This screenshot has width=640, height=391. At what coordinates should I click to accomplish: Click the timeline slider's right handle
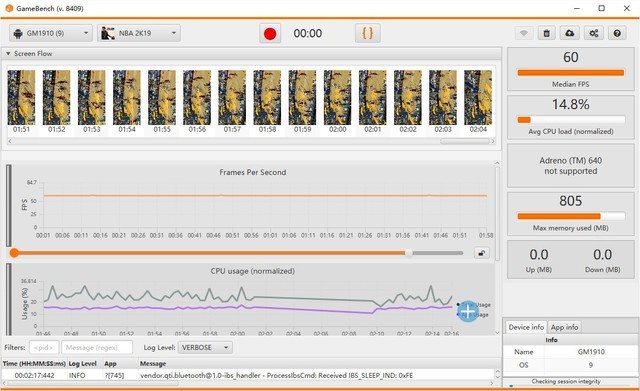pos(409,253)
